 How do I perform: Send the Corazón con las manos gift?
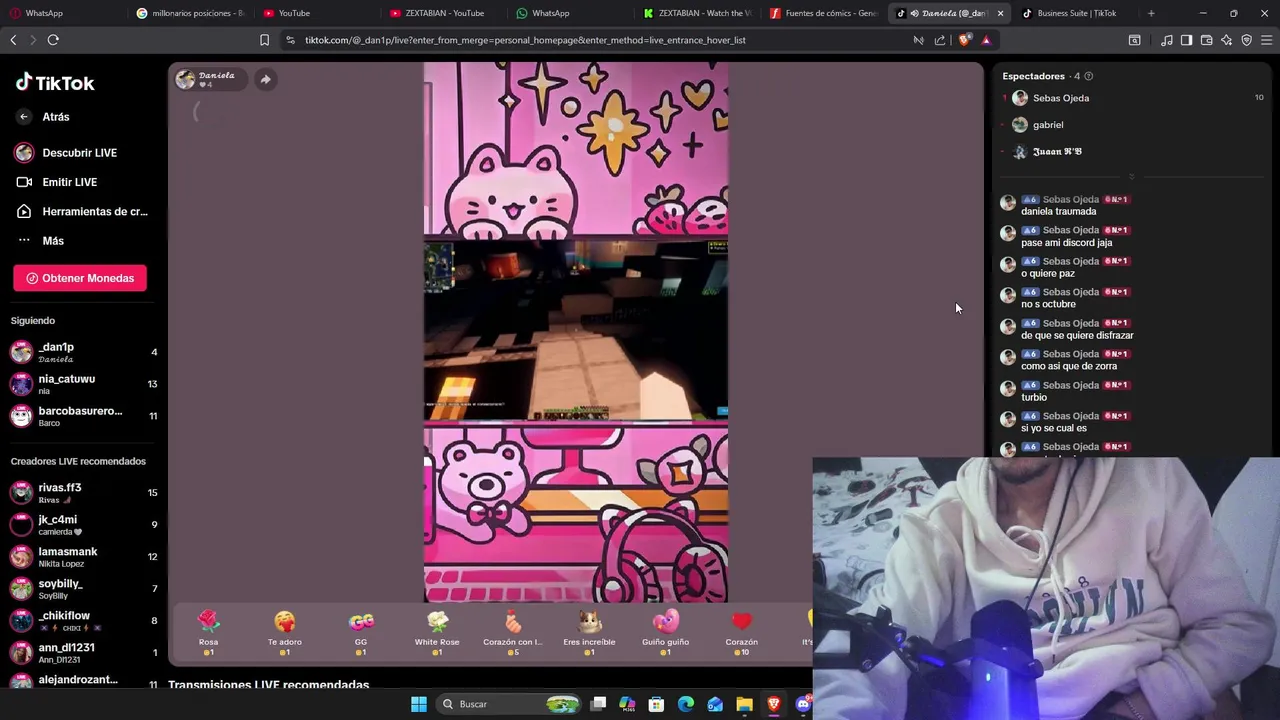(x=513, y=632)
